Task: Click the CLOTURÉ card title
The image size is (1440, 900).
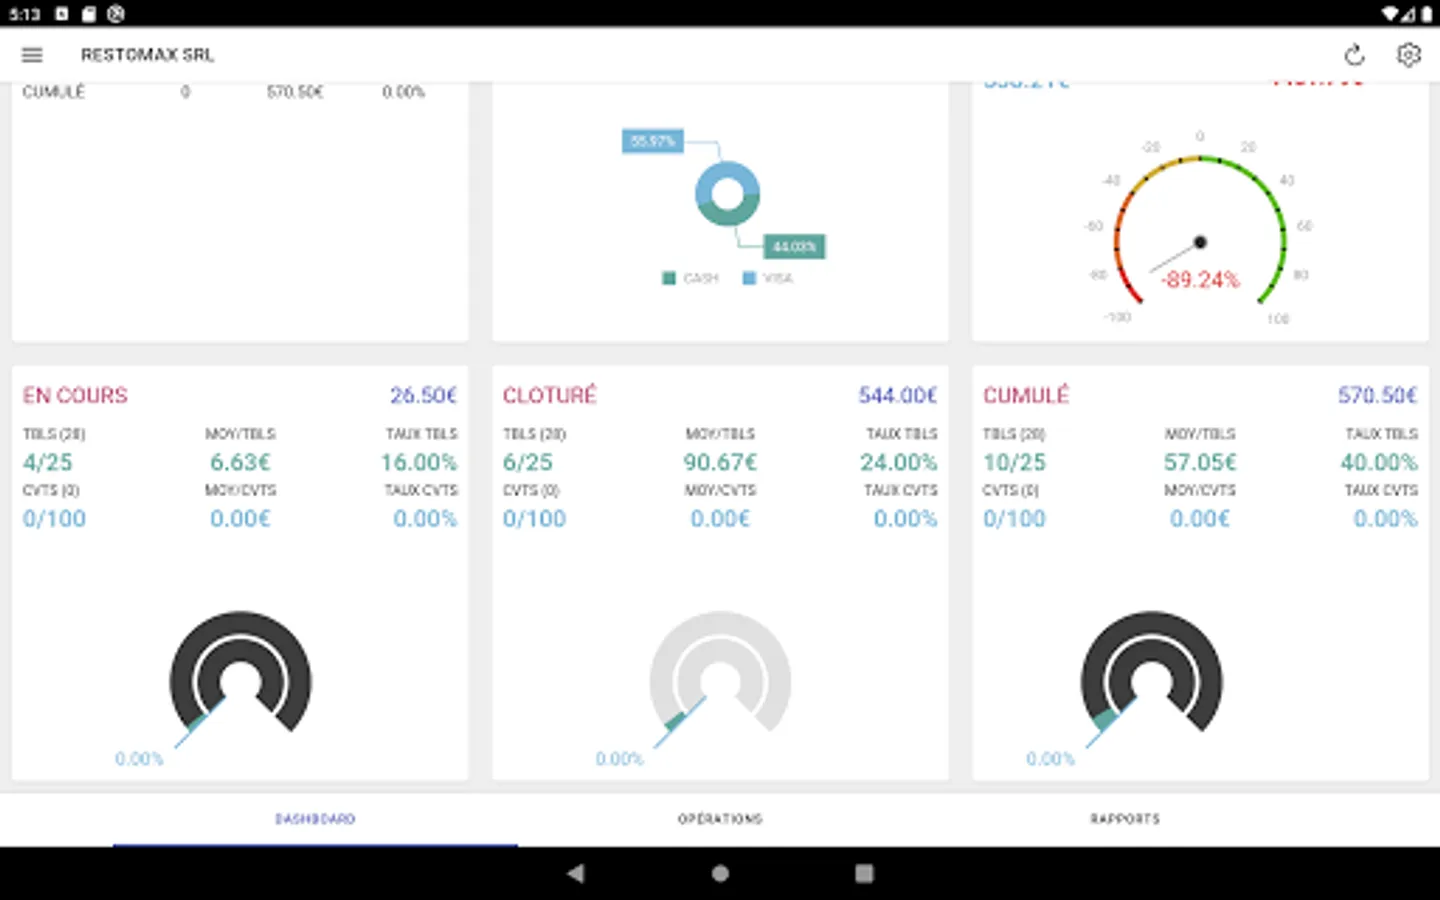Action: click(550, 395)
